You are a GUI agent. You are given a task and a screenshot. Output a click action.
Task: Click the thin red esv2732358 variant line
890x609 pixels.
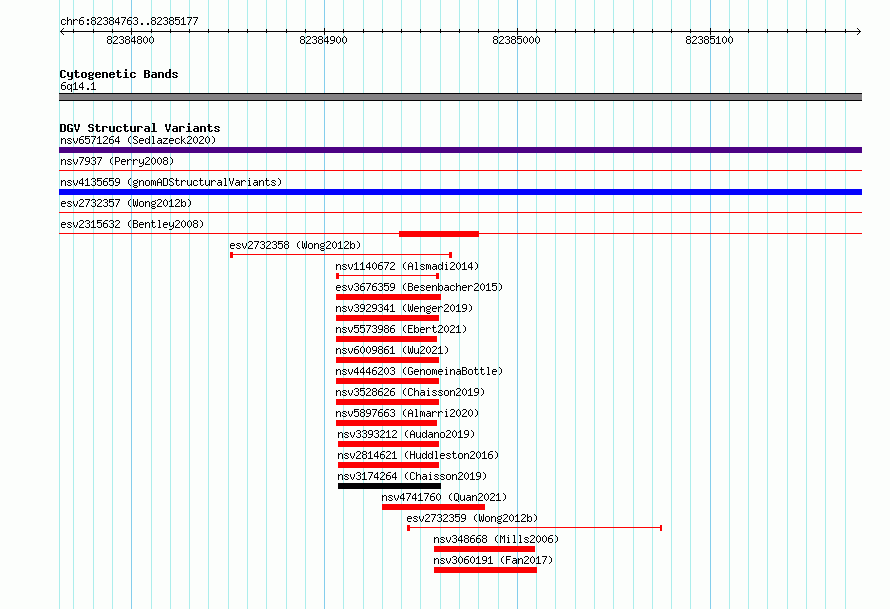pos(341,255)
